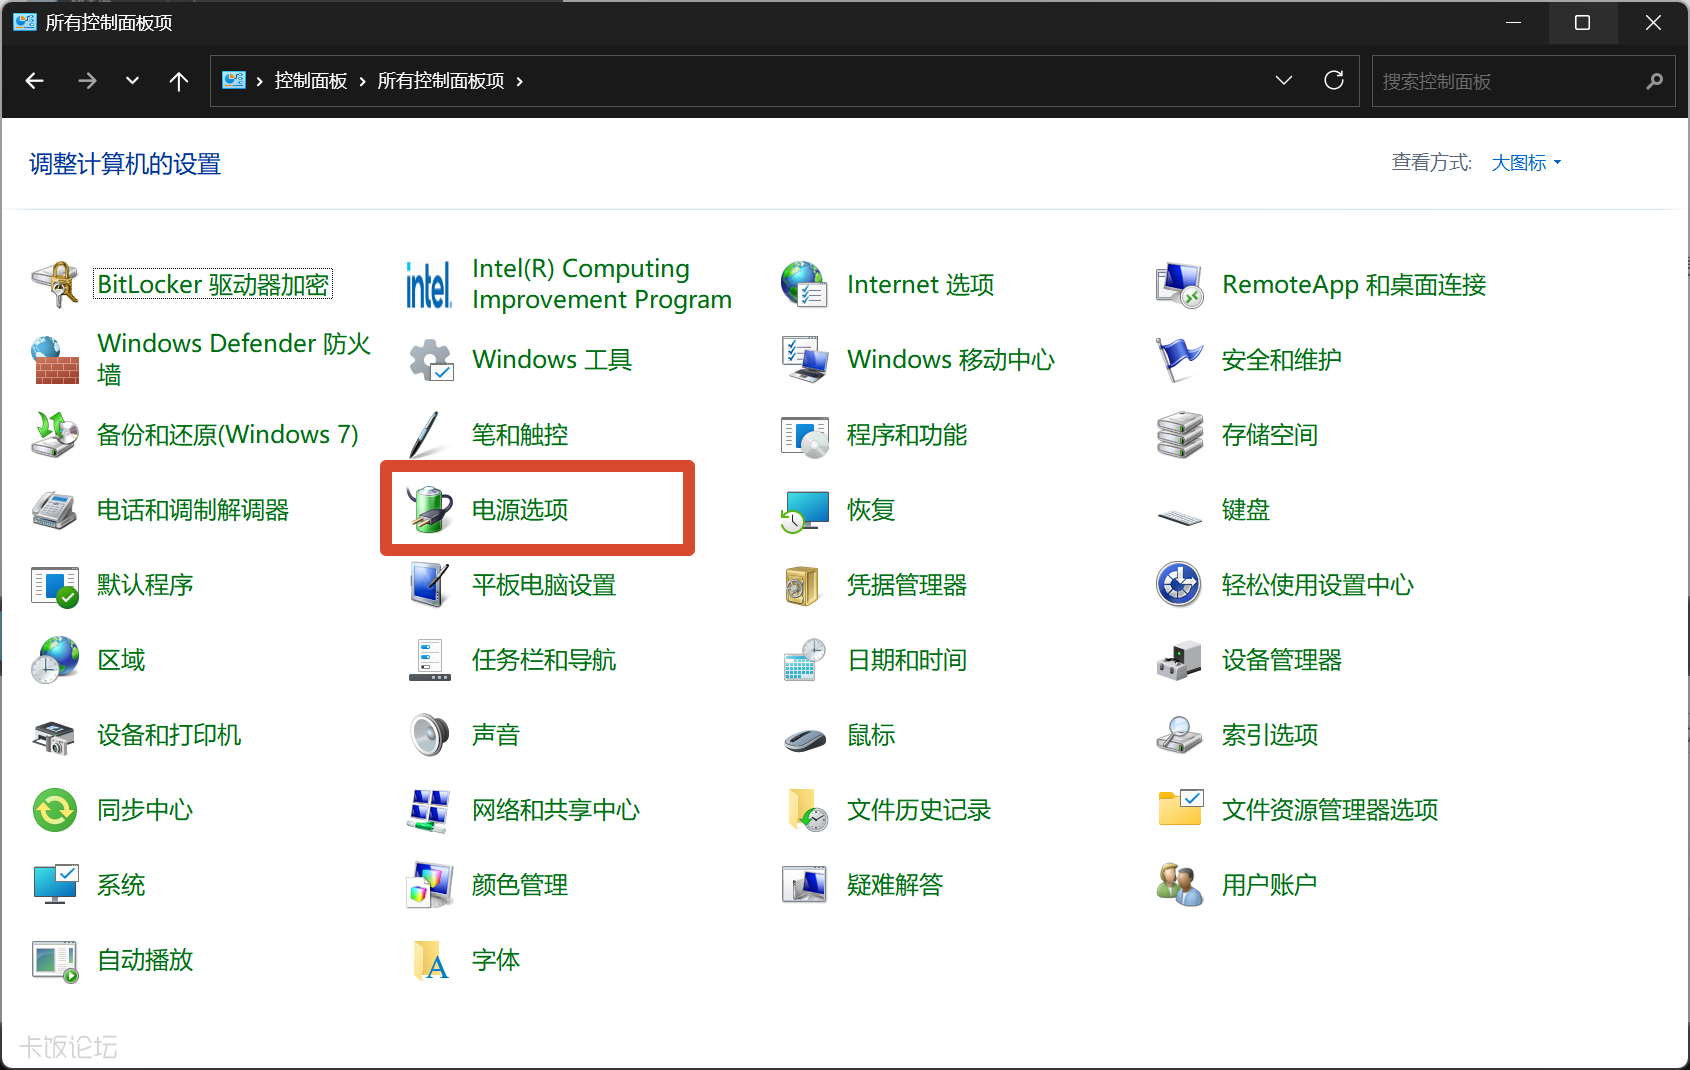This screenshot has height=1070, width=1690.
Task: Click the Intel Computing Improvement Program icon
Action: (x=430, y=285)
